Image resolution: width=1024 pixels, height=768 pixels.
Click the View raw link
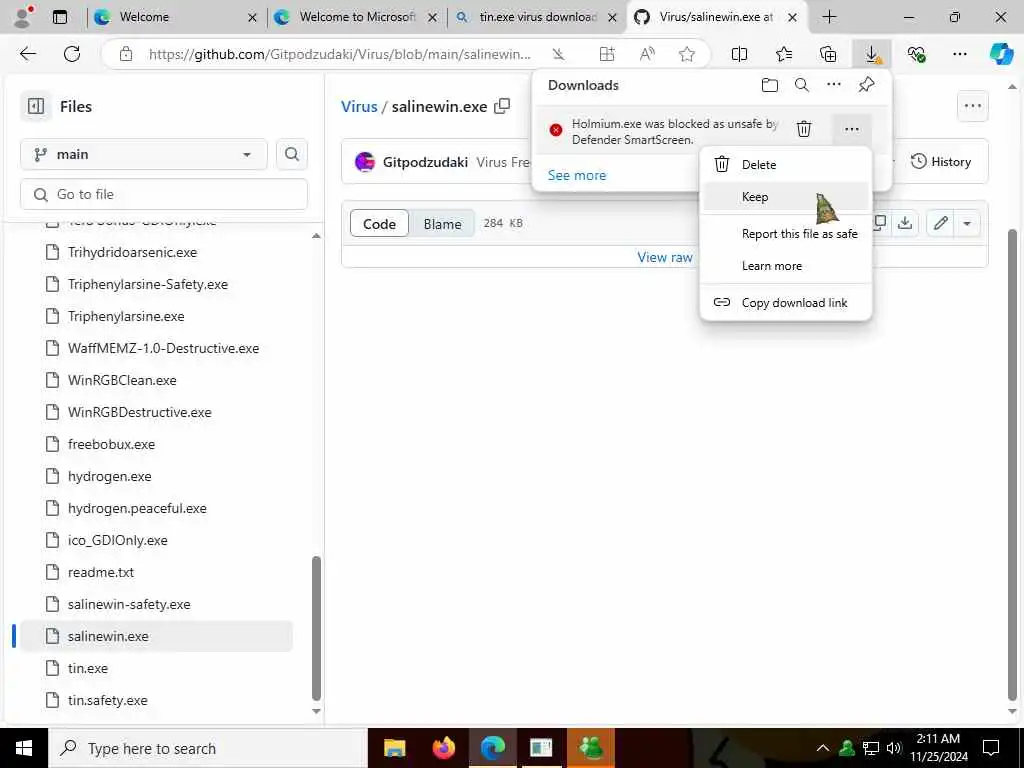(664, 257)
